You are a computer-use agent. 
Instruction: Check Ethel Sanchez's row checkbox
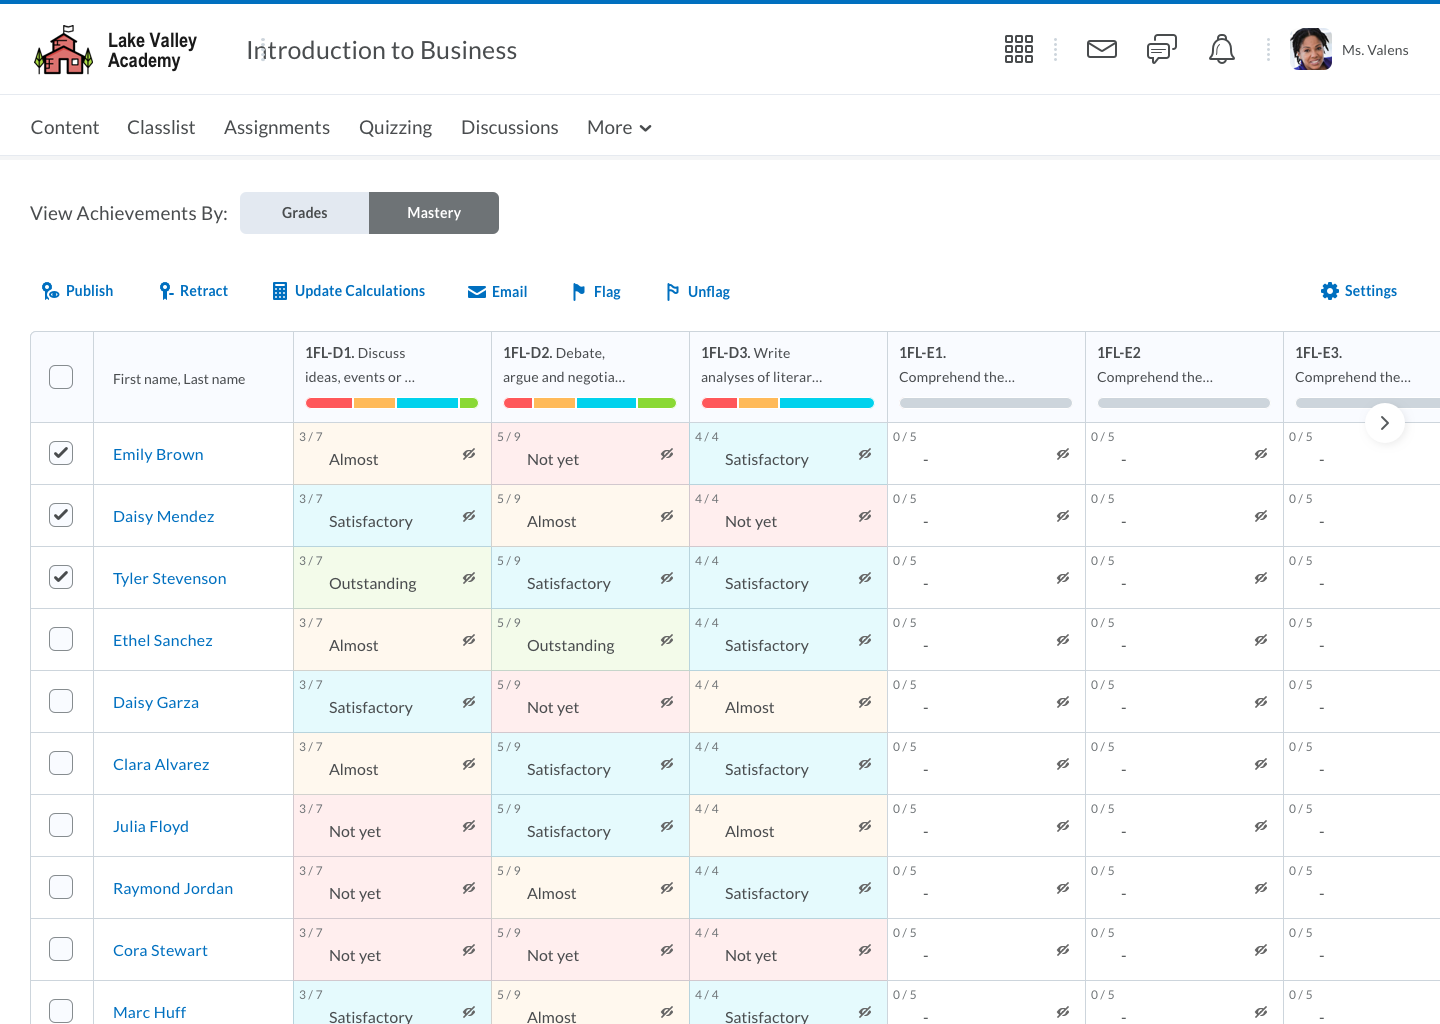(x=61, y=638)
